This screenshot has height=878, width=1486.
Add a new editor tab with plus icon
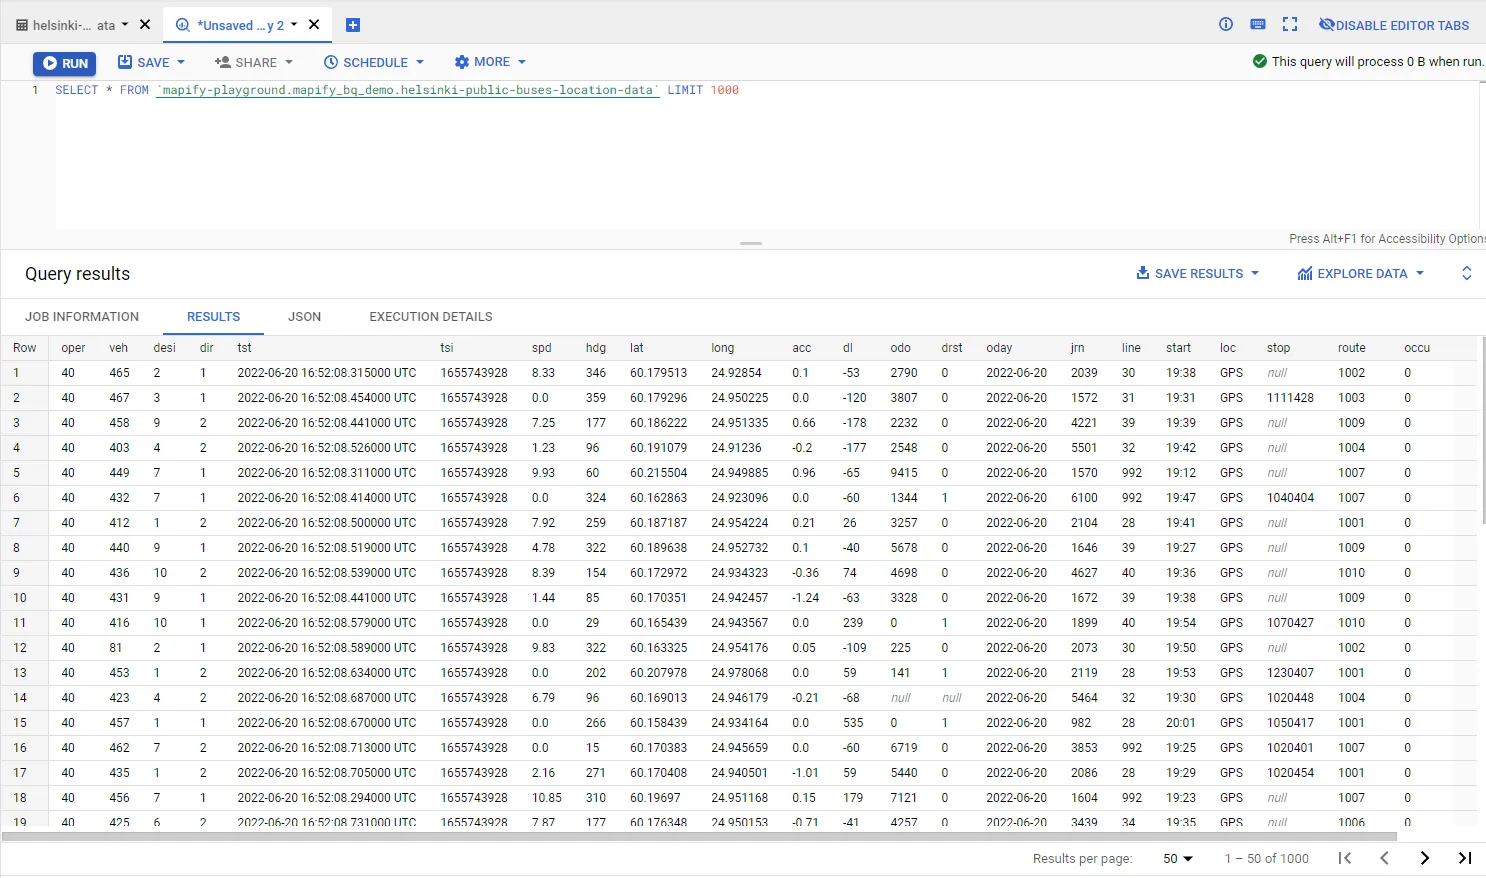coord(353,25)
